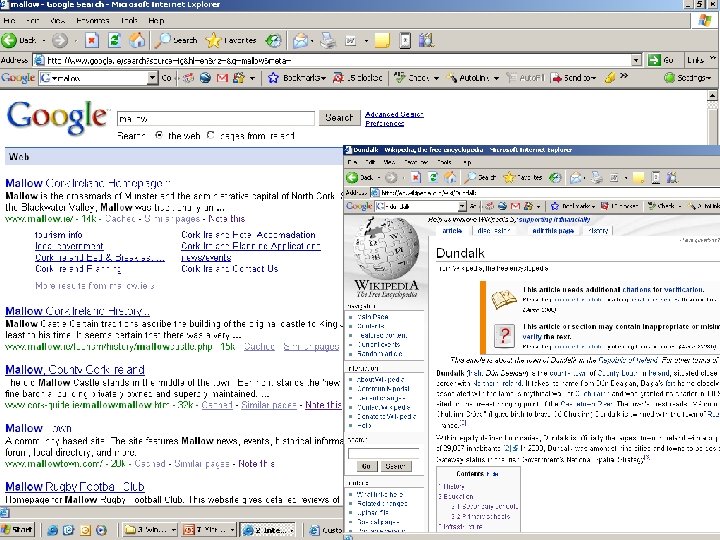Screen dimensions: 720x540
Task: Click the '2 Inte...' Internet Explorer taskbar group
Action: 268,530
